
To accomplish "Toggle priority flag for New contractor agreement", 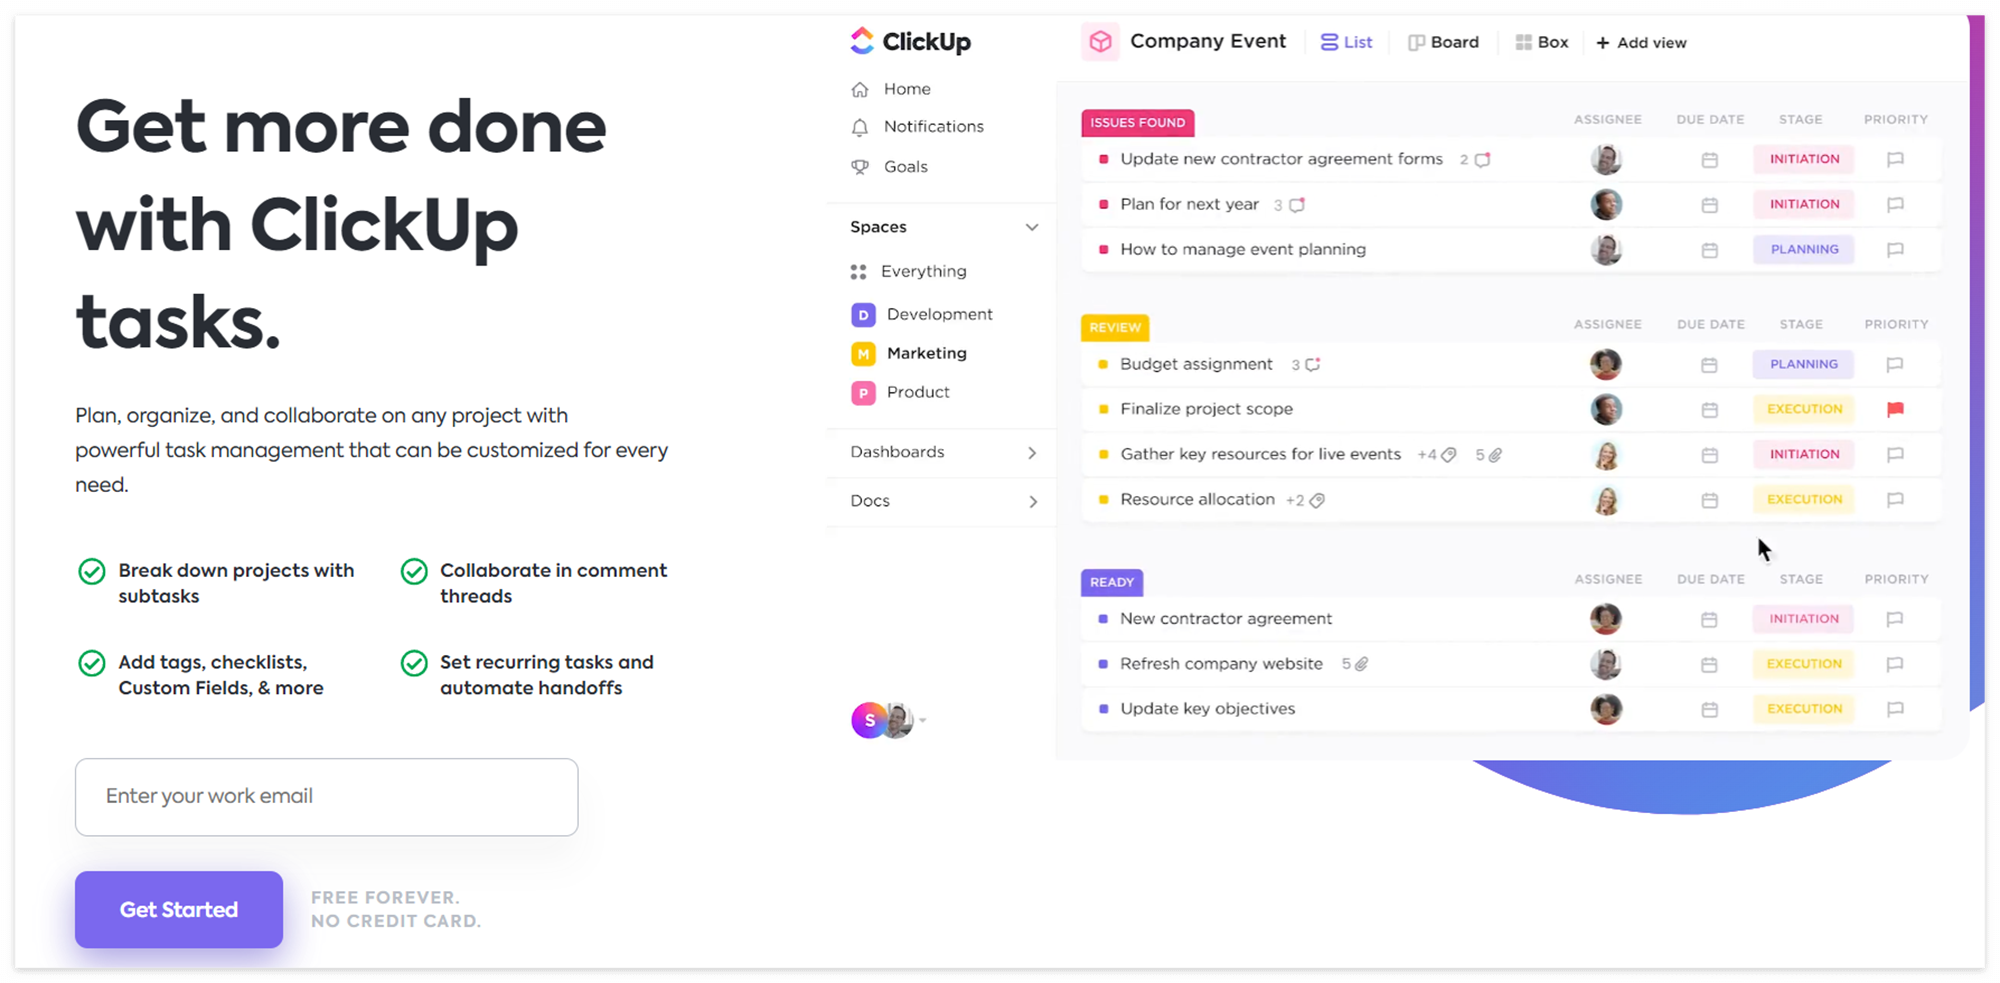I will 1895,620.
